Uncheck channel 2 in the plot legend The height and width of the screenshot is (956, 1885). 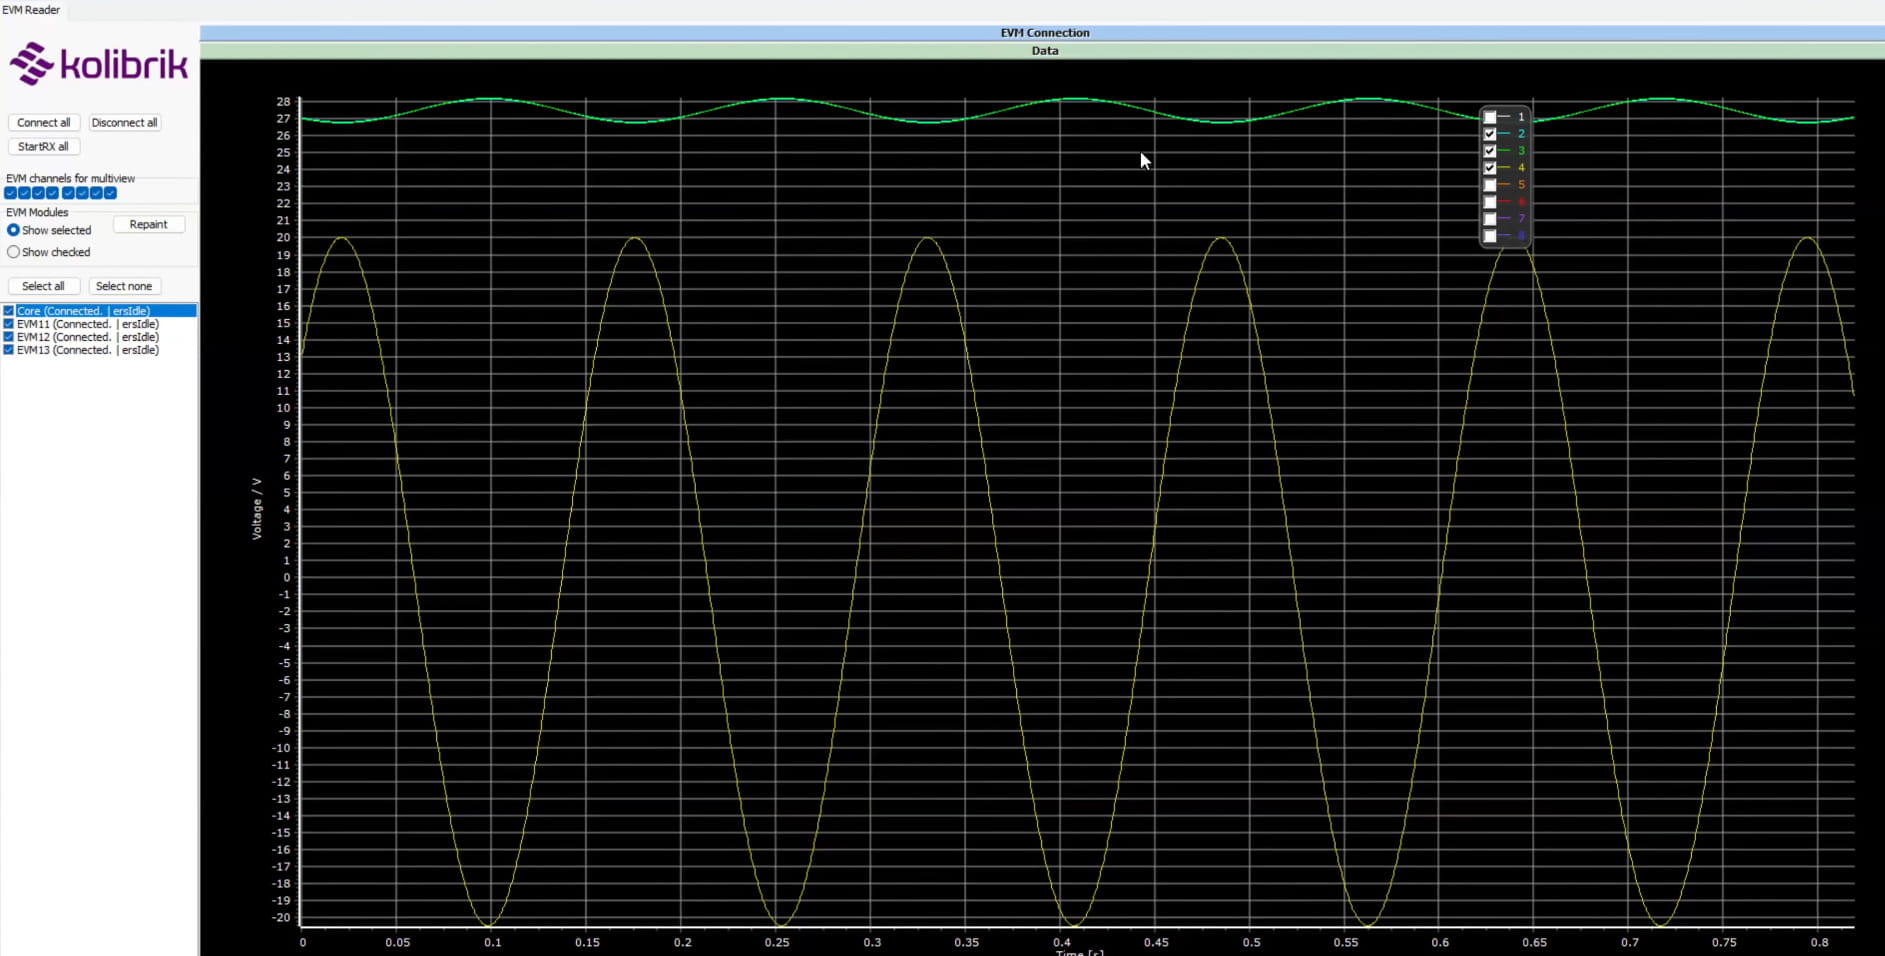tap(1491, 133)
